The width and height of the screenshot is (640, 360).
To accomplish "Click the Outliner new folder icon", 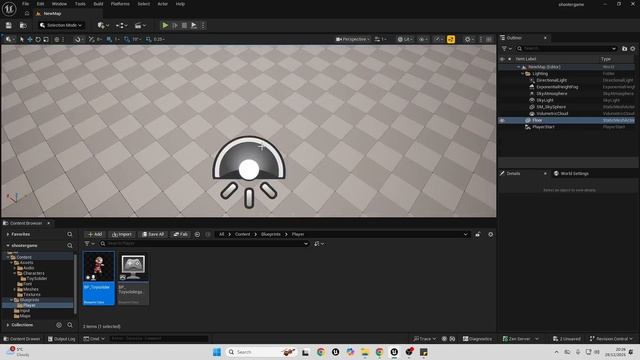I will [x=624, y=49].
